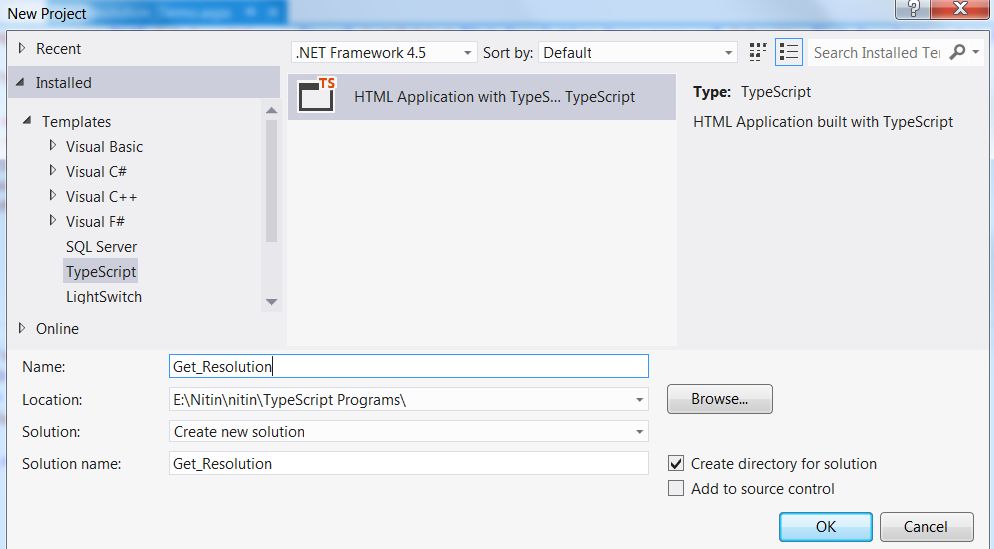
Task: Switch to medium icons list view
Action: (789, 52)
